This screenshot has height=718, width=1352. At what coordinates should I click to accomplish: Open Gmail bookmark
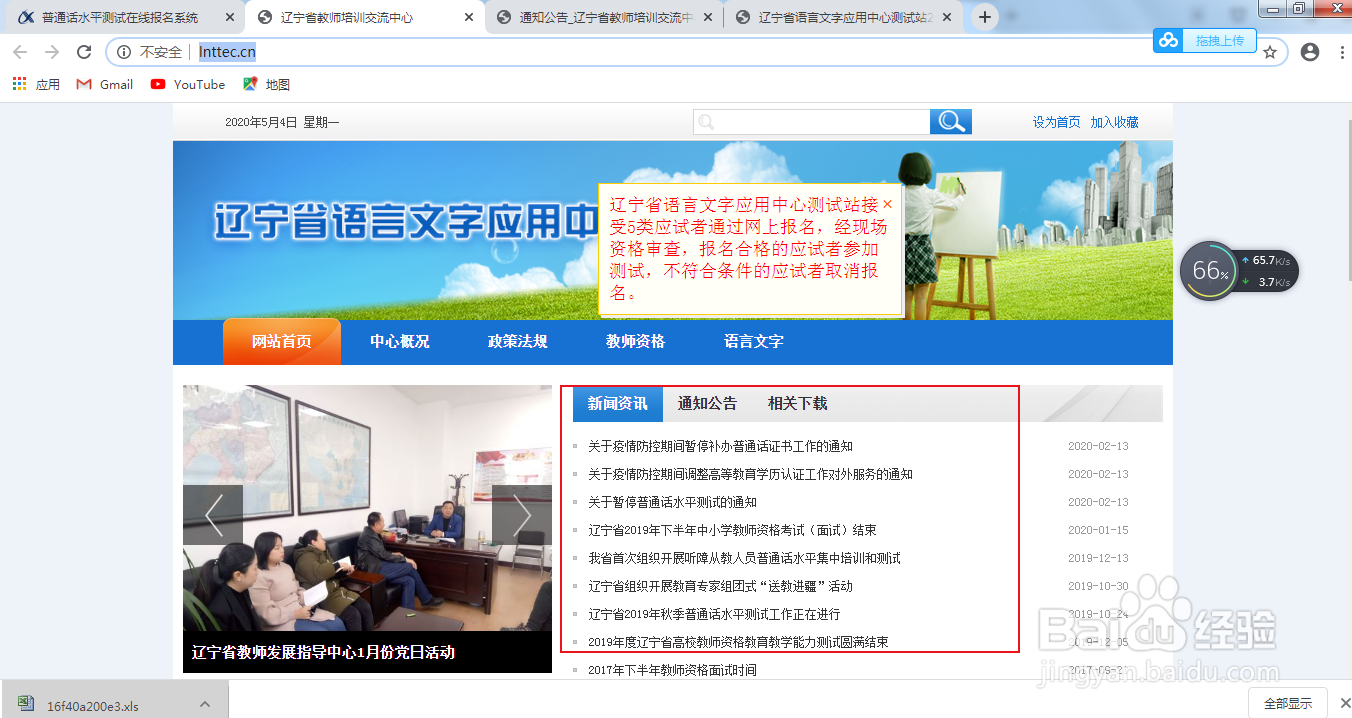pyautogui.click(x=105, y=84)
